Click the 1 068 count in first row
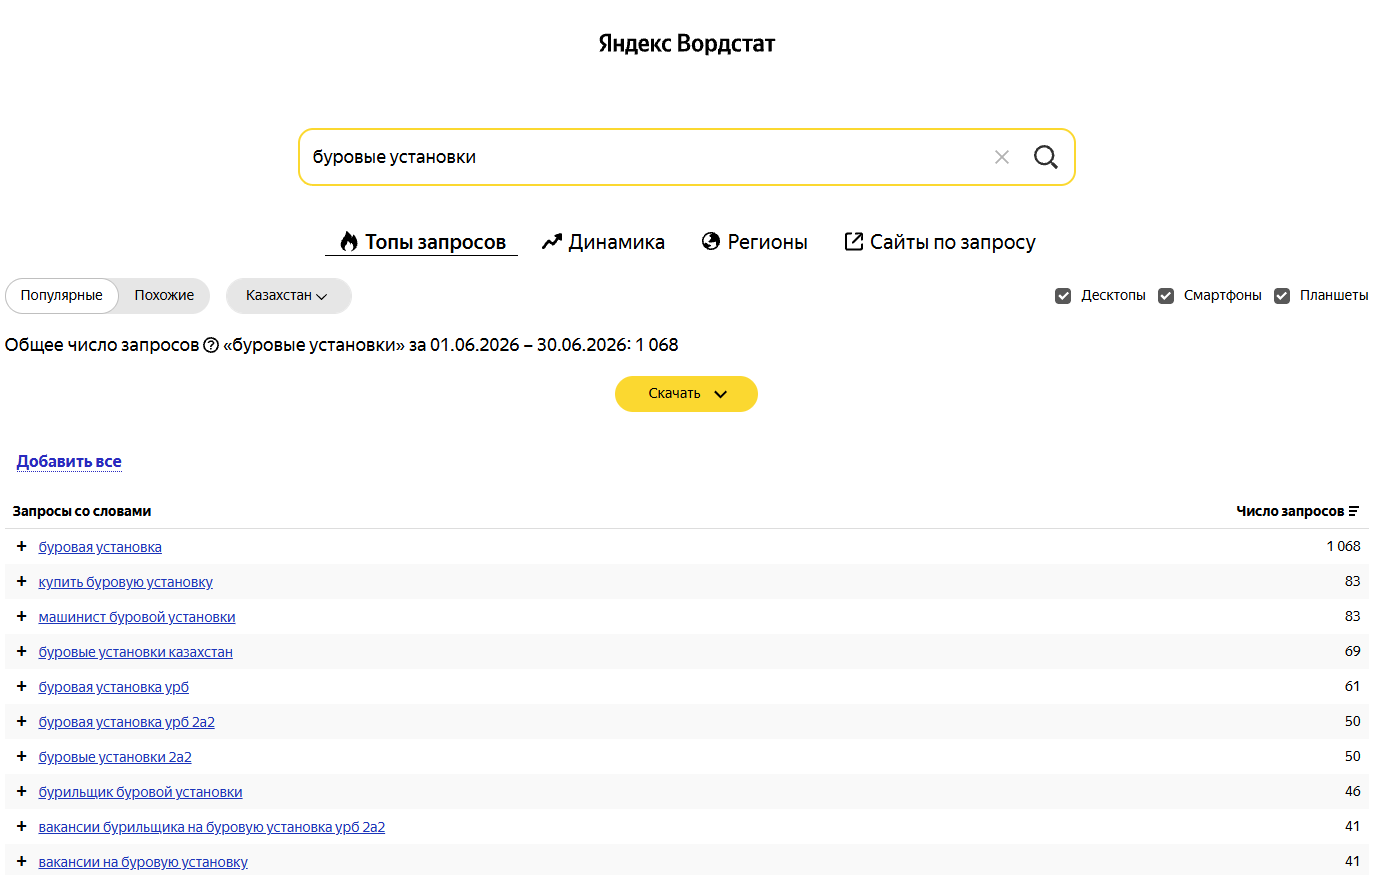This screenshot has width=1393, height=875. click(1343, 546)
